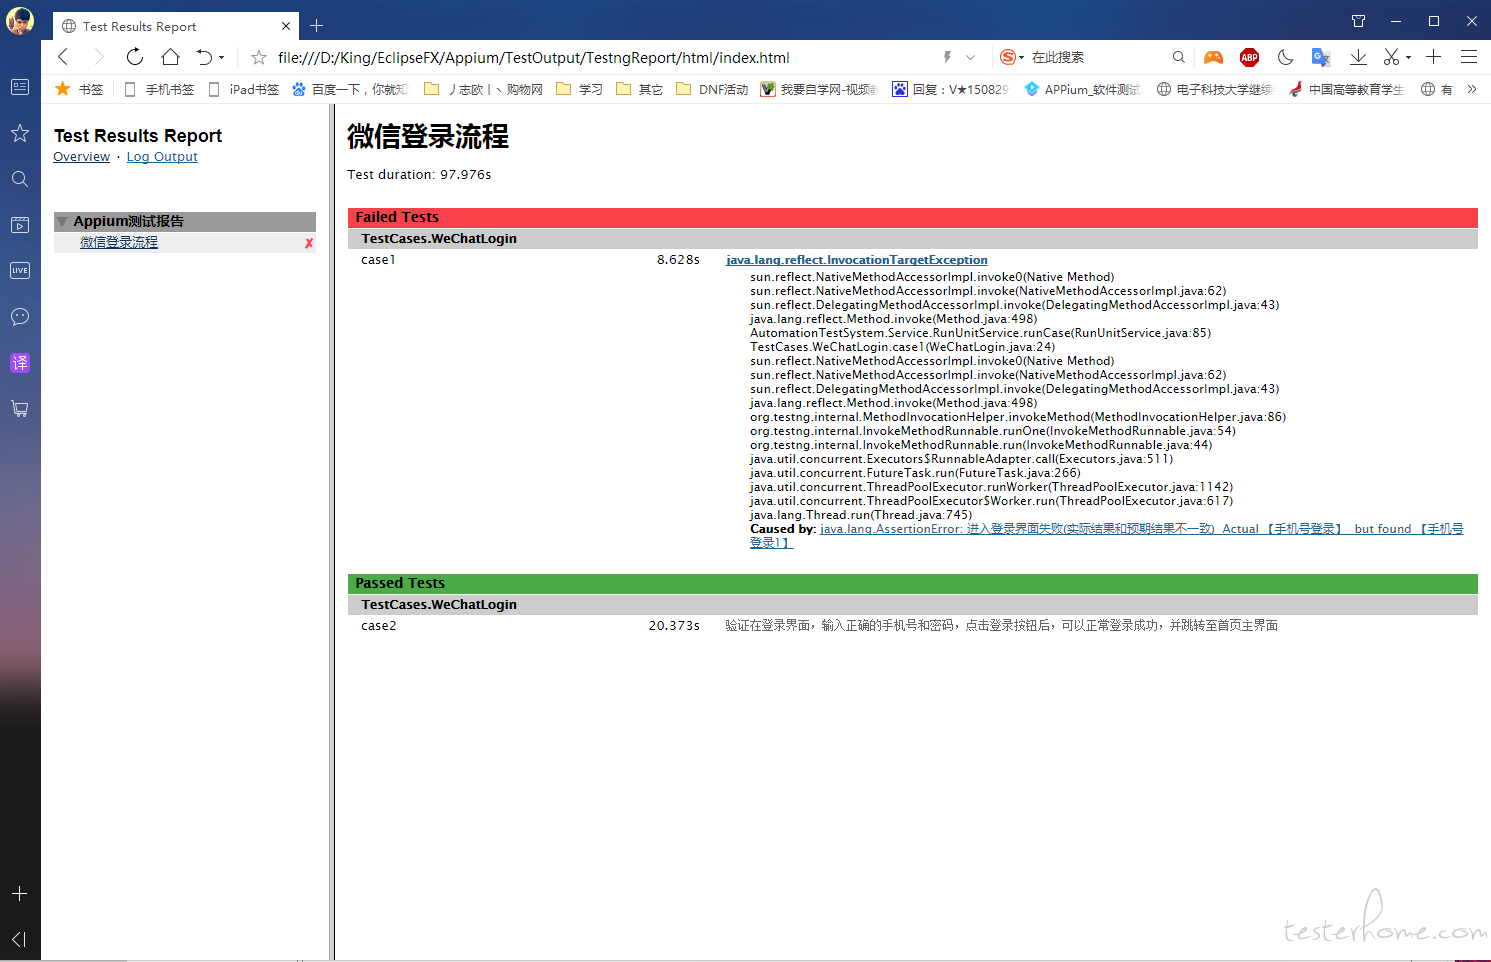Screen dimensions: 1491x962
Task: Open the java.lang.AssertionError cause link
Action: tap(1106, 536)
